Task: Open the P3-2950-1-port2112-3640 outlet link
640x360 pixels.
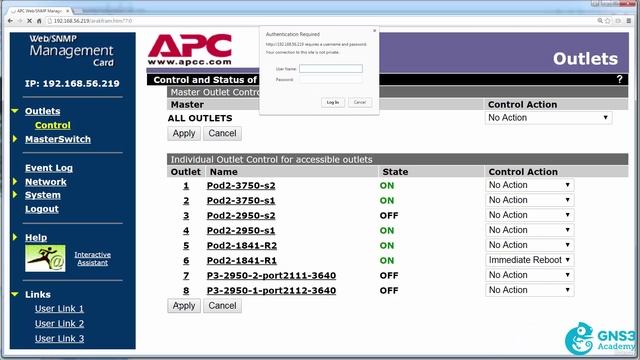Action: pos(271,291)
